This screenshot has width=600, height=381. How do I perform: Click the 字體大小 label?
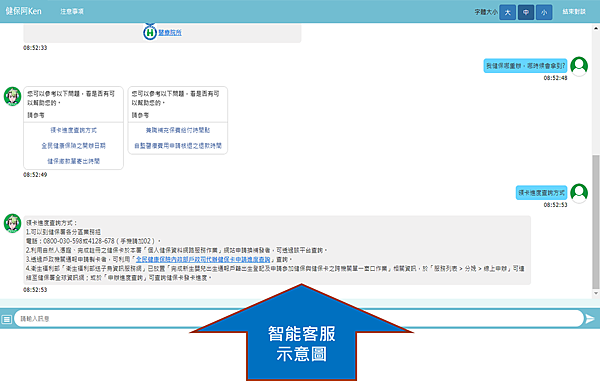(x=486, y=12)
